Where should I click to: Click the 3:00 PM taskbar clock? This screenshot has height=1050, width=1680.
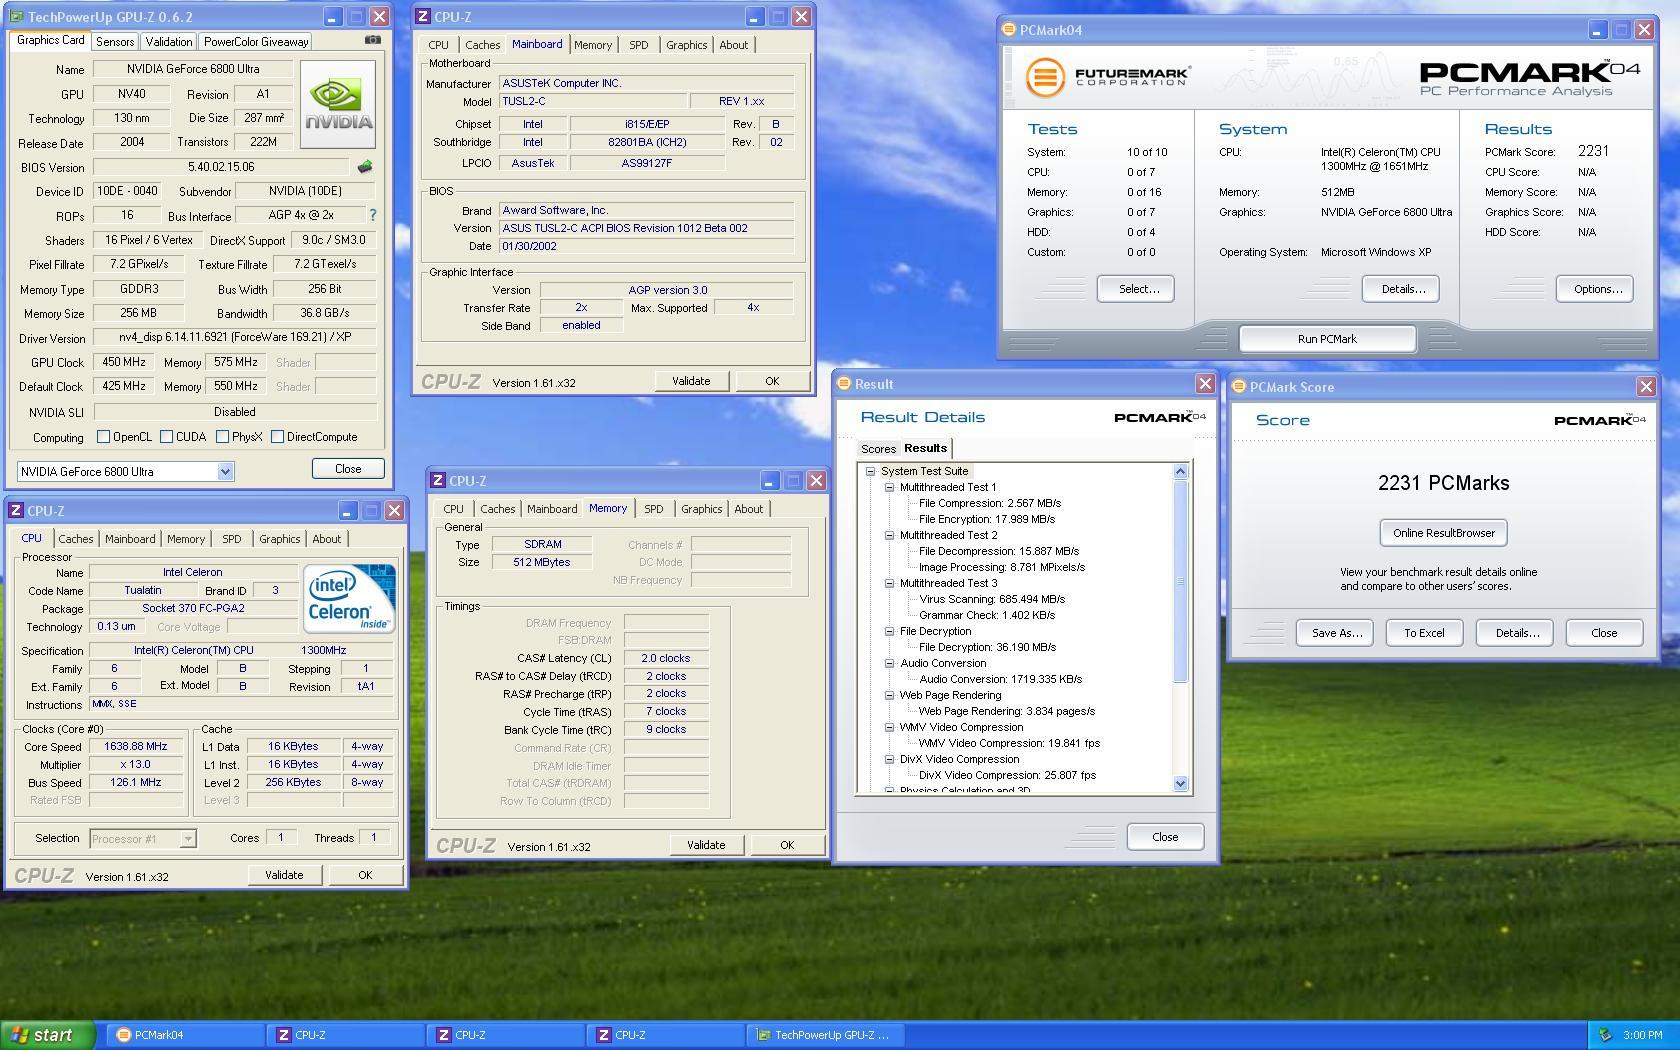tap(1643, 1035)
